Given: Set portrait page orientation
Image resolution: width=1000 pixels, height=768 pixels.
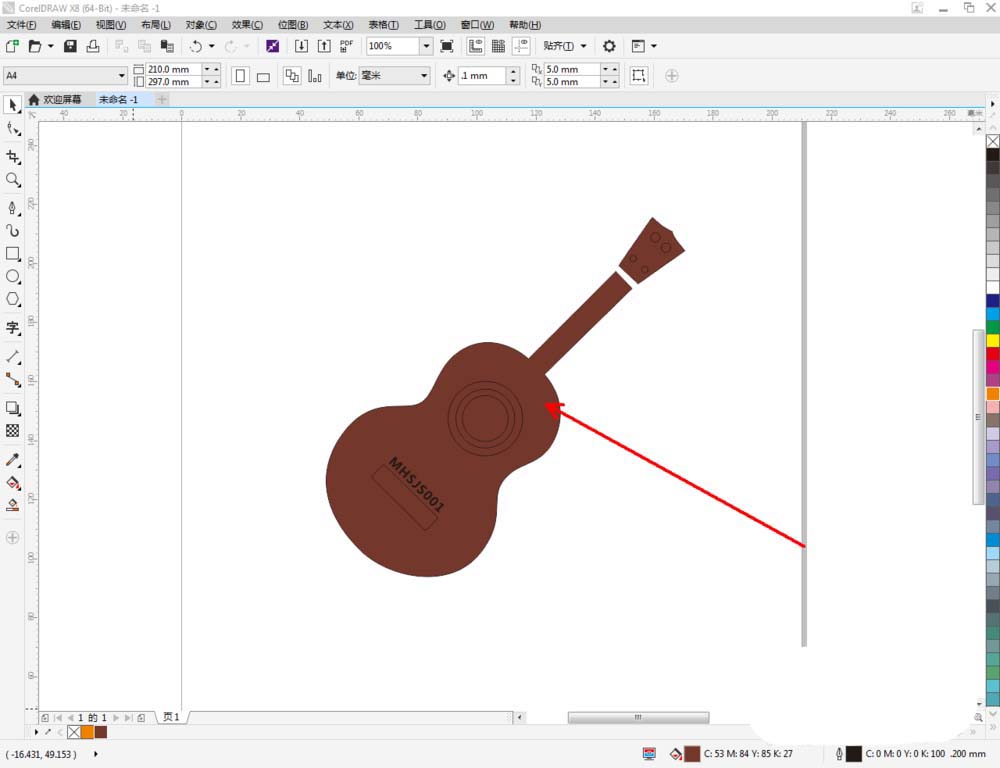Looking at the screenshot, I should pos(240,76).
